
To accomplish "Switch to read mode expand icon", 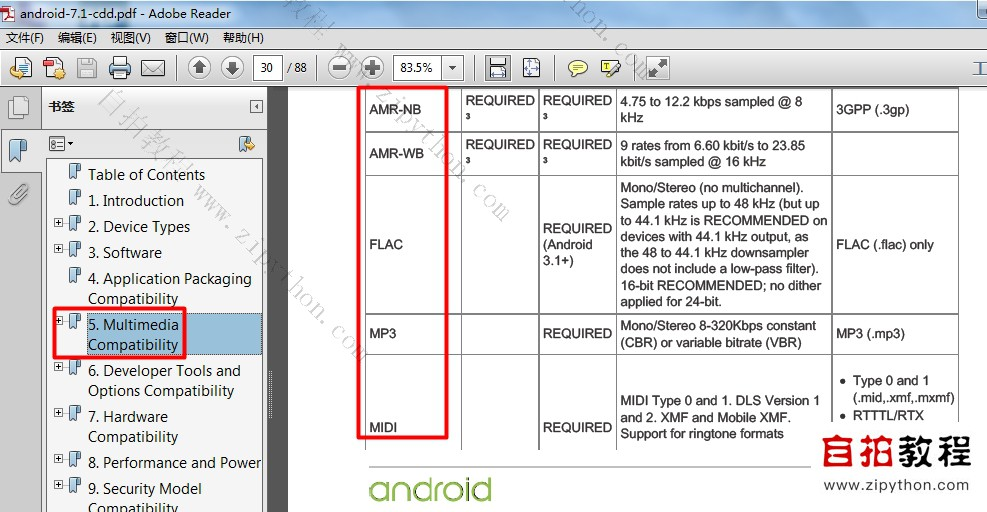I will (657, 67).
